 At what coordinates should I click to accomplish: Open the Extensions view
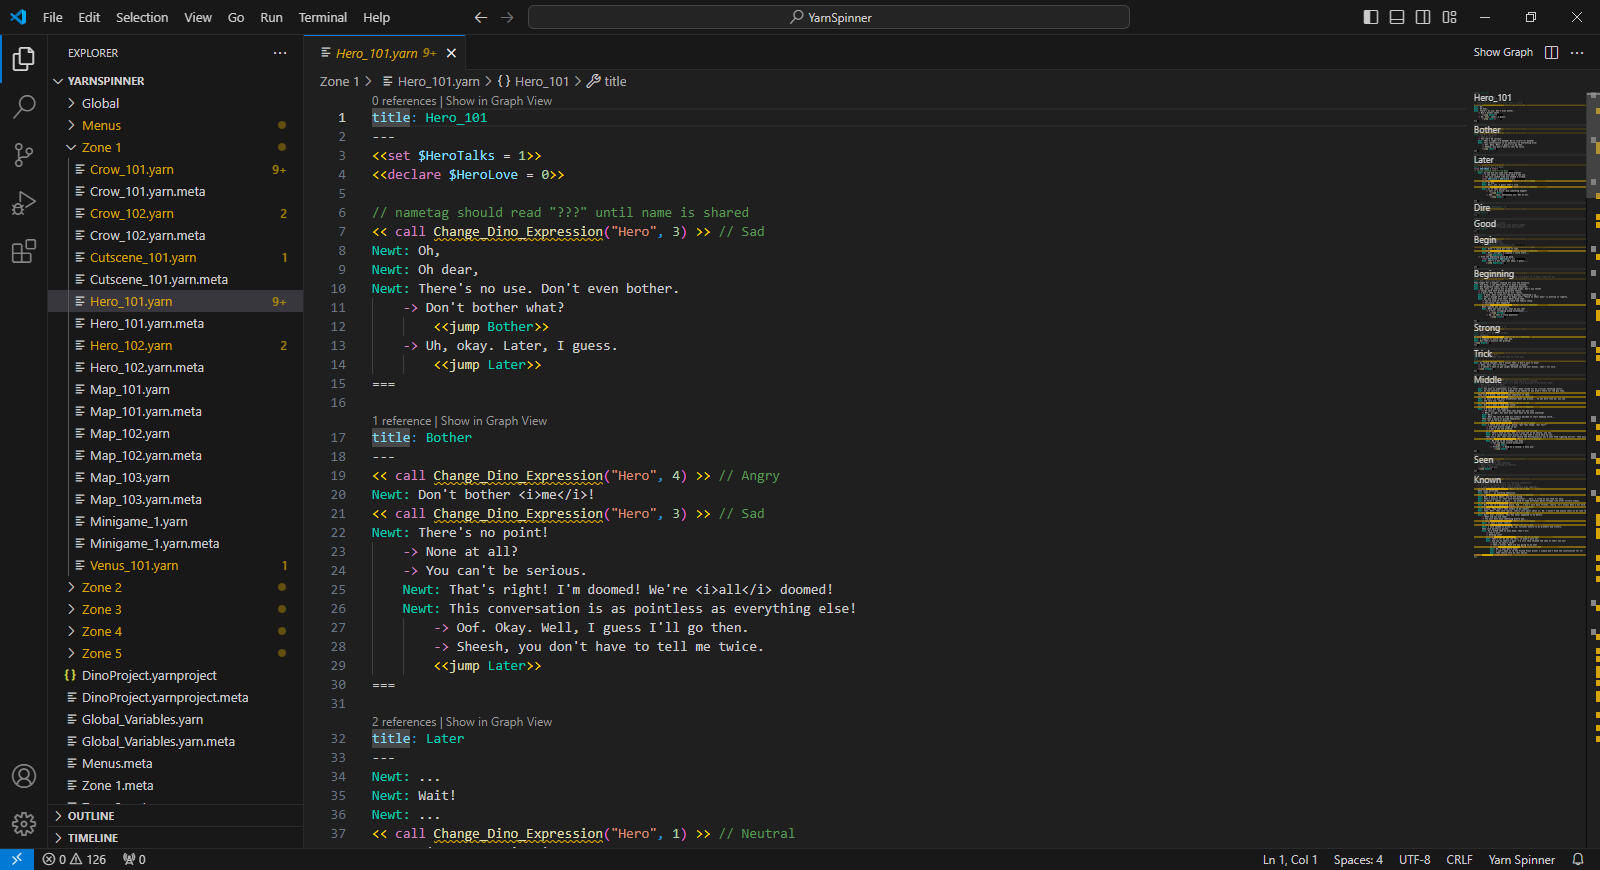(24, 251)
